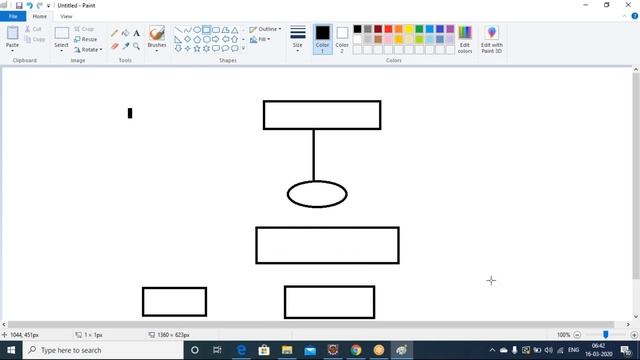Click the Save icon in title bar
Viewport: 640px width, 360px height.
pyautogui.click(x=19, y=5)
